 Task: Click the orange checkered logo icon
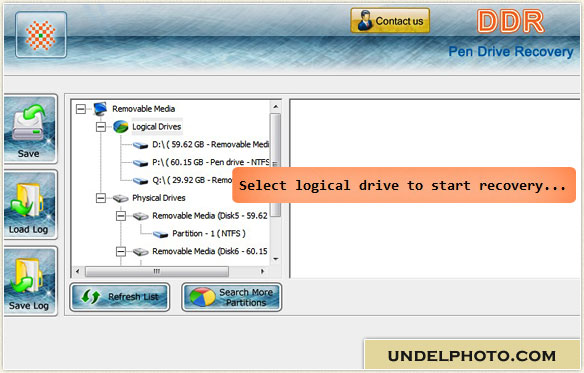tap(41, 35)
